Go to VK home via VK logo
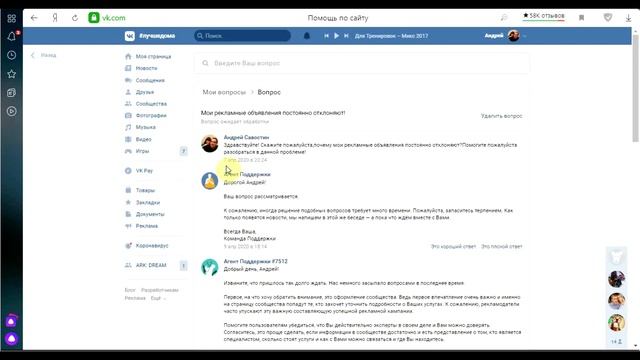Viewport: 640px width, 360px height. click(129, 36)
